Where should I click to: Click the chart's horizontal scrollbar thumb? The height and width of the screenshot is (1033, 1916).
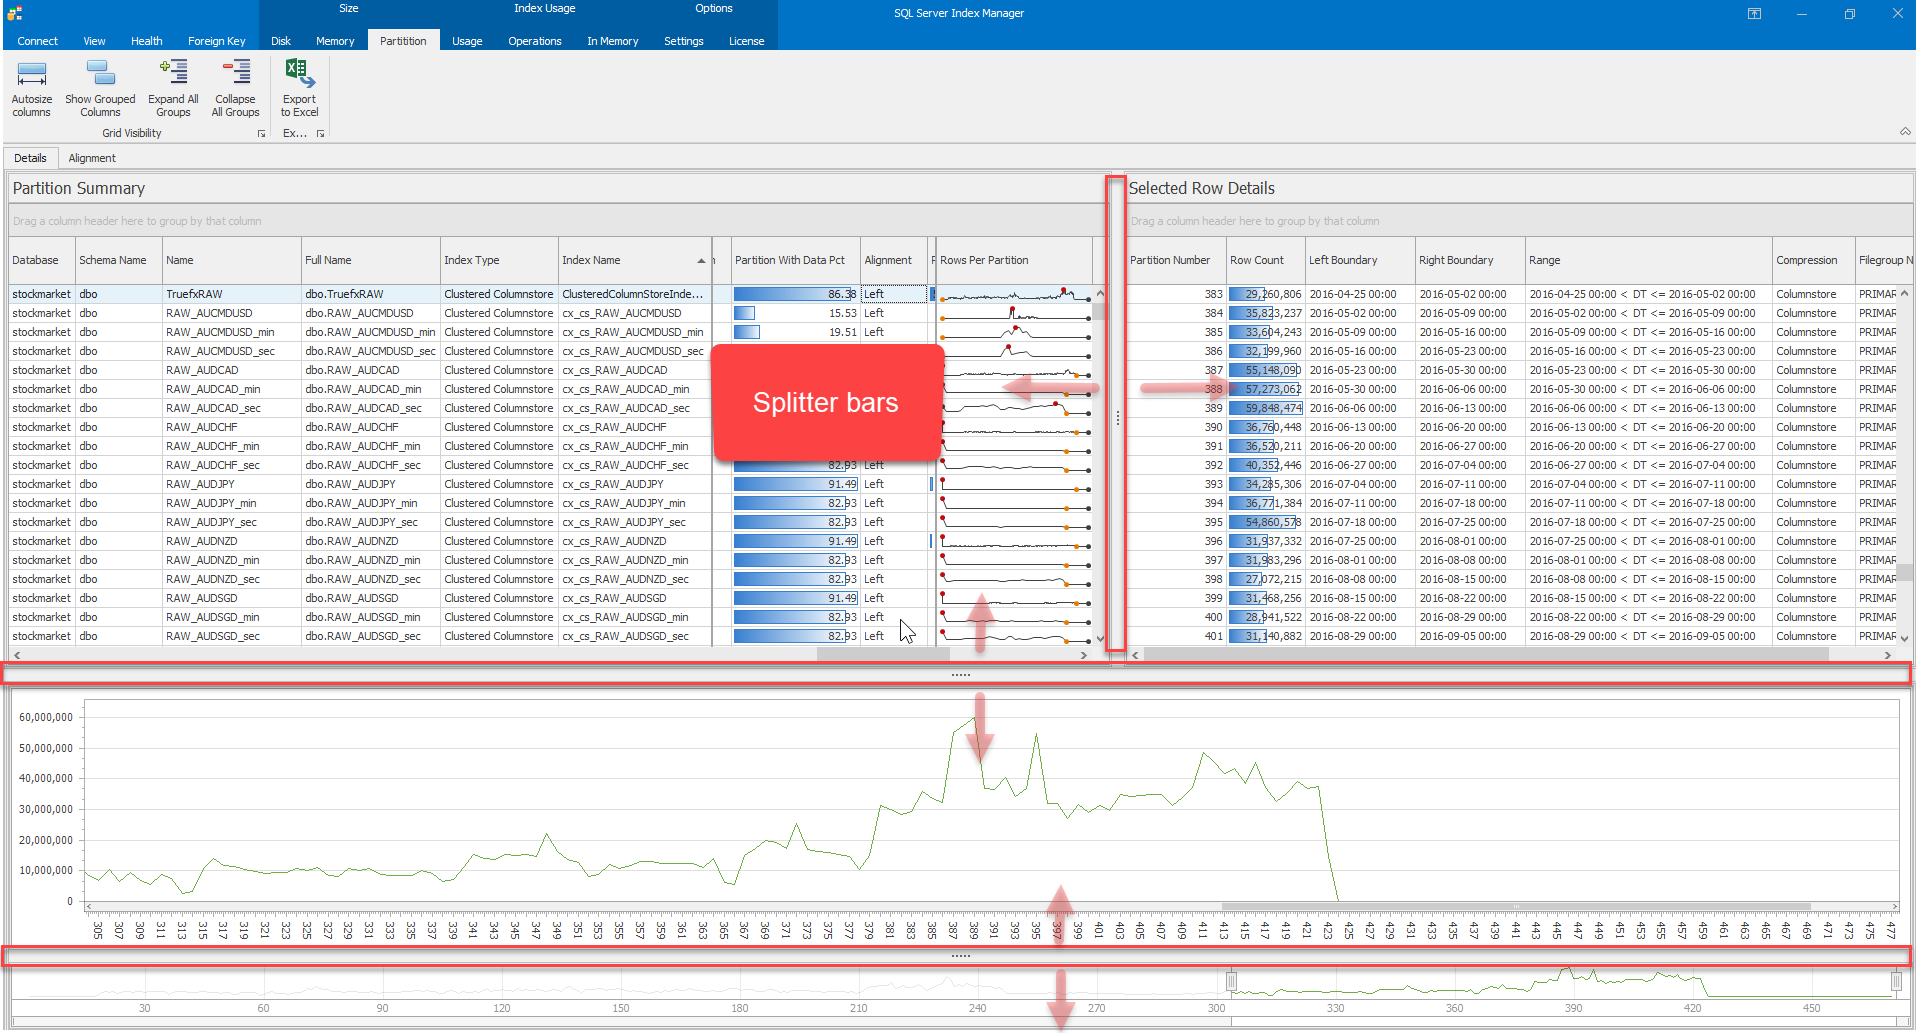(x=1516, y=907)
